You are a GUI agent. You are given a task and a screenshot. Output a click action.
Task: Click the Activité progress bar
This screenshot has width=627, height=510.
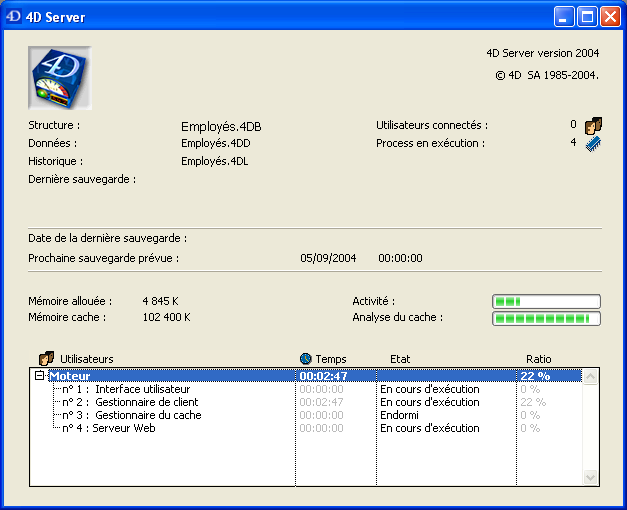(546, 301)
